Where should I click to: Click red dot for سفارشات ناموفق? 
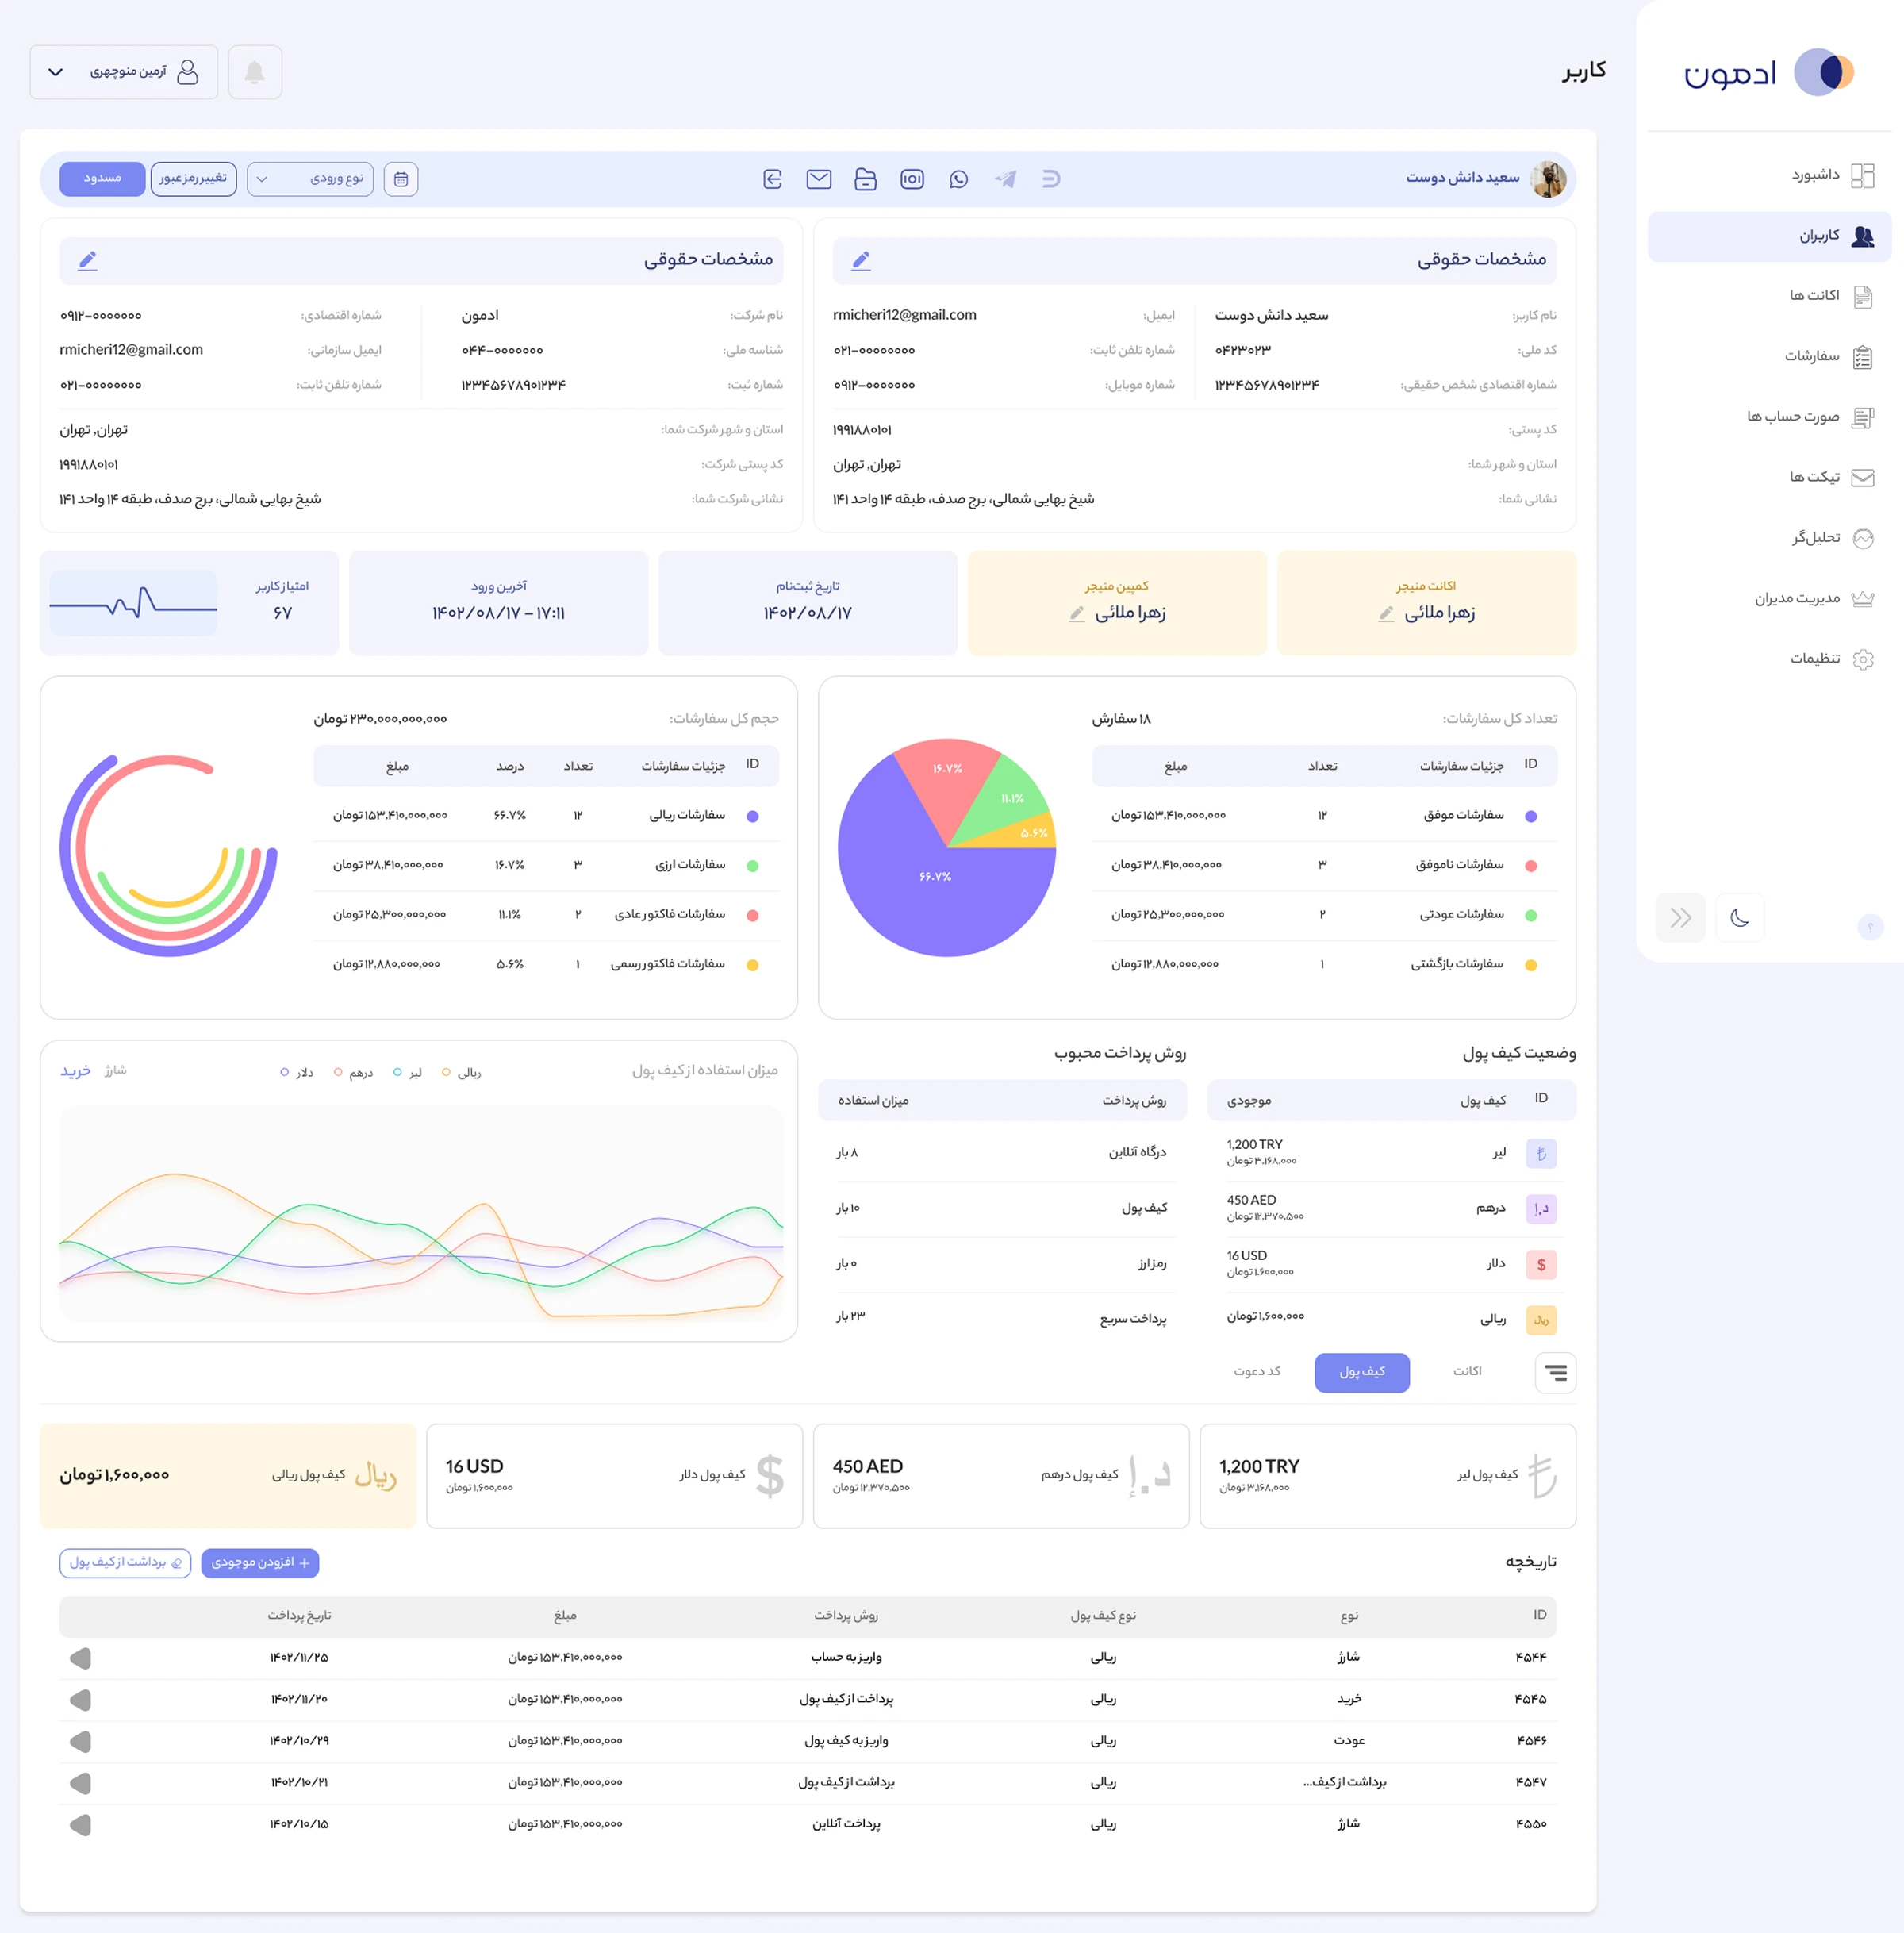click(x=1531, y=866)
